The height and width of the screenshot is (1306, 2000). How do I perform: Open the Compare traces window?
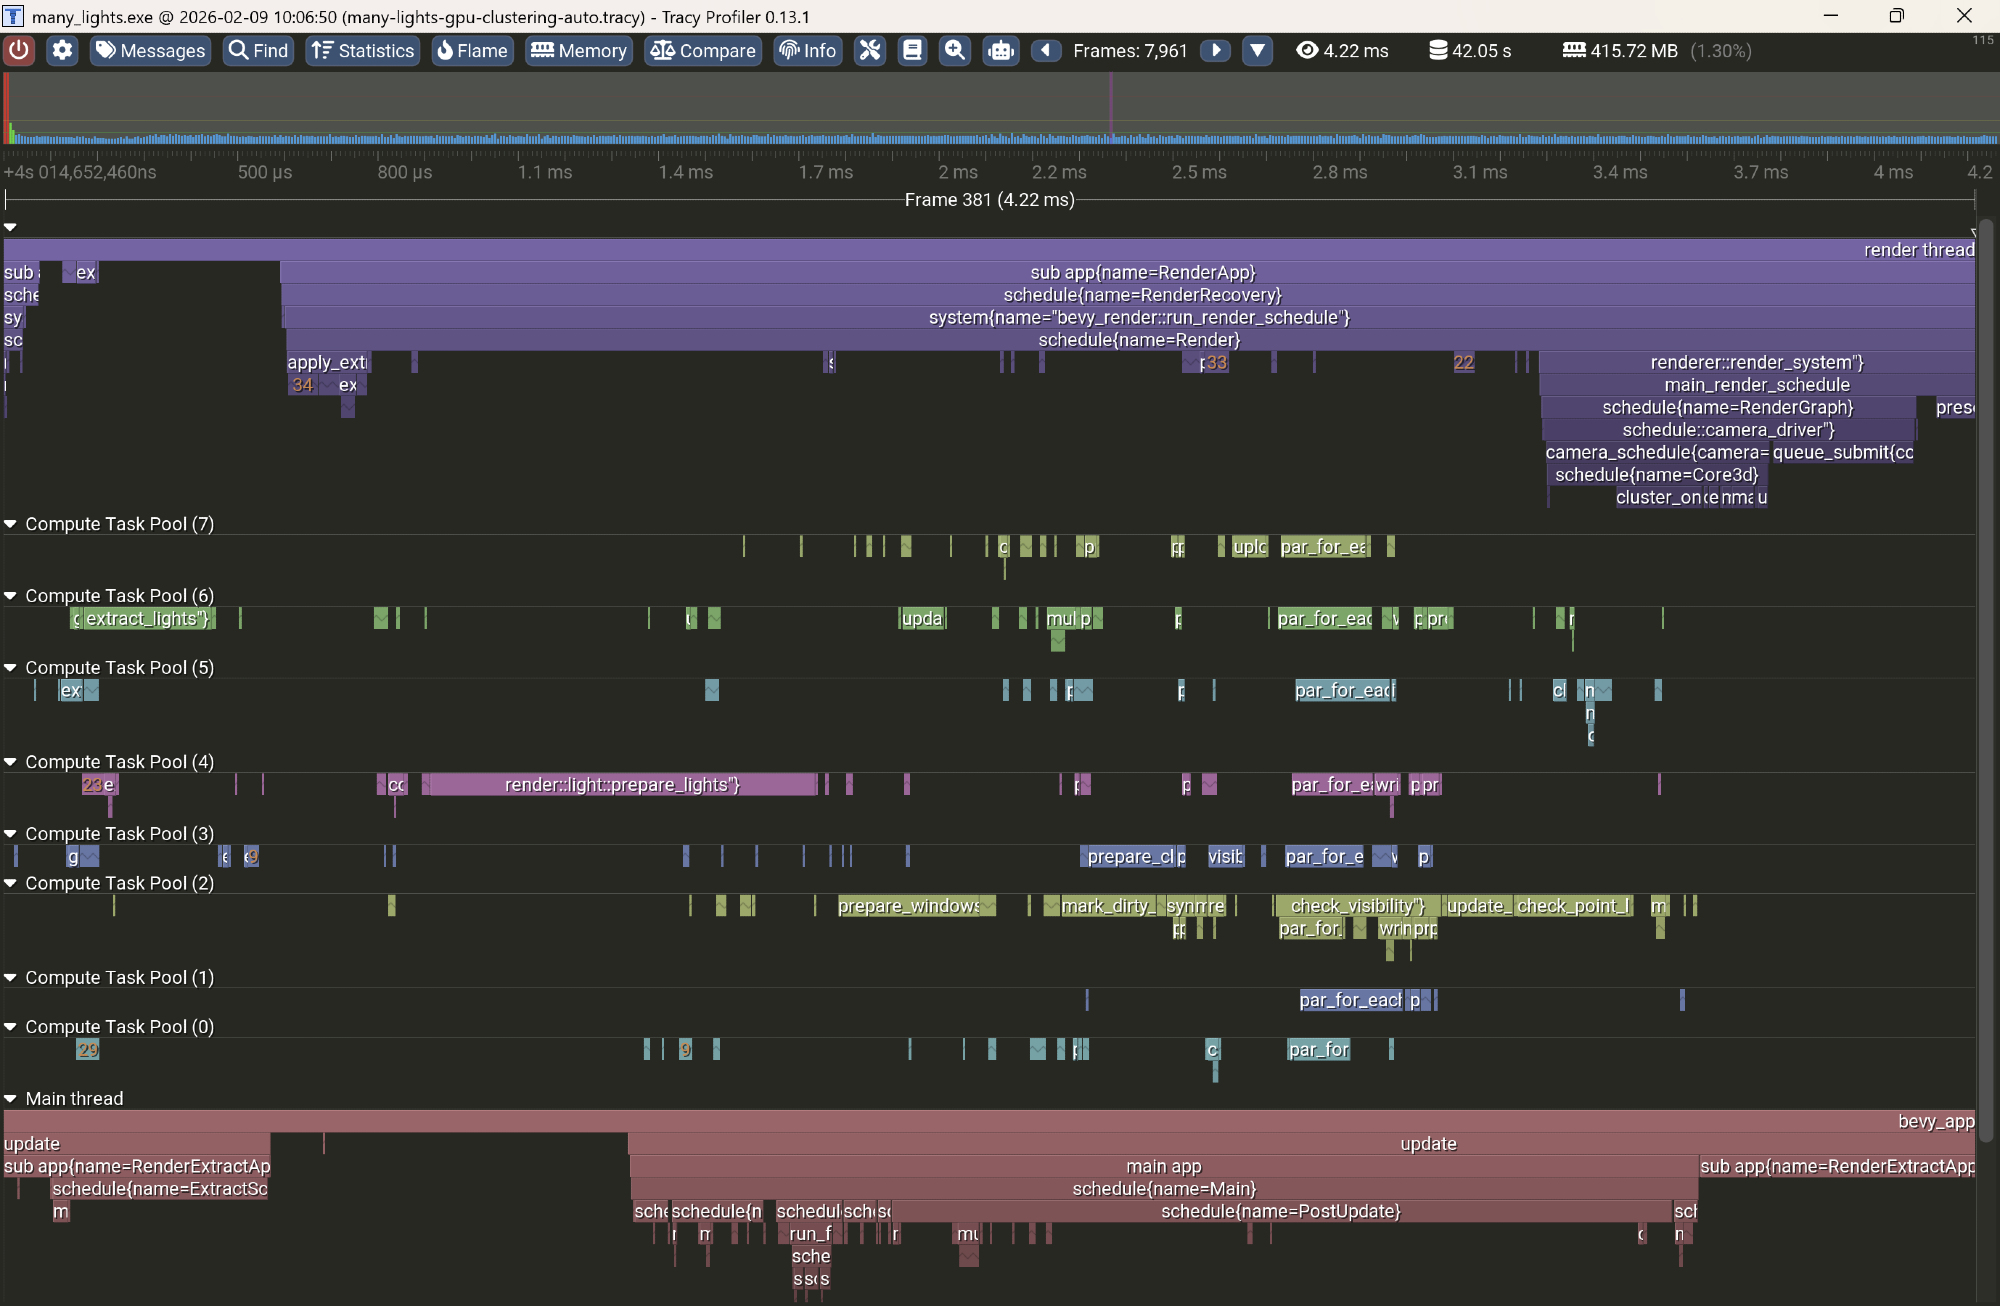pos(703,50)
